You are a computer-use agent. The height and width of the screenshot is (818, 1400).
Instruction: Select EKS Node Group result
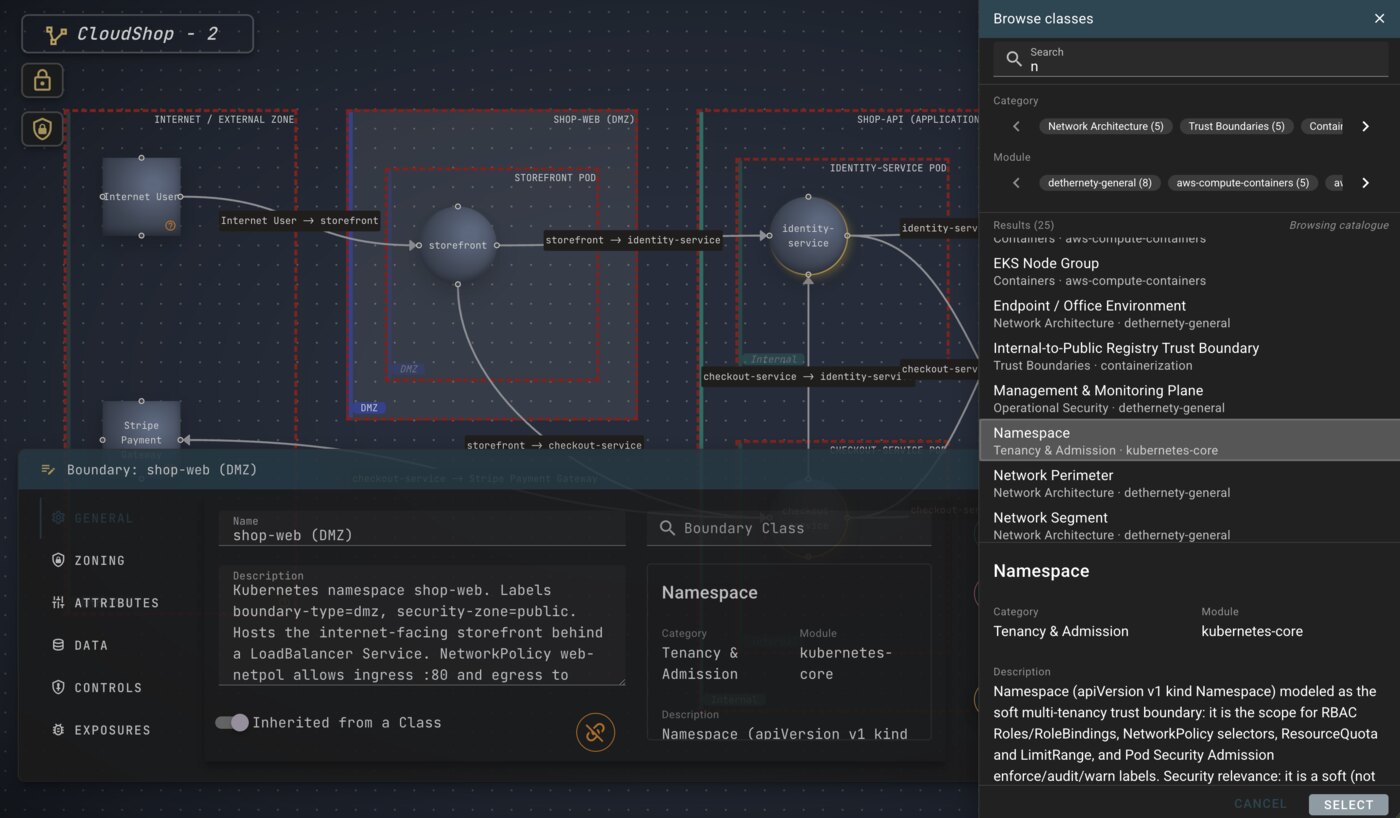click(x=1189, y=271)
